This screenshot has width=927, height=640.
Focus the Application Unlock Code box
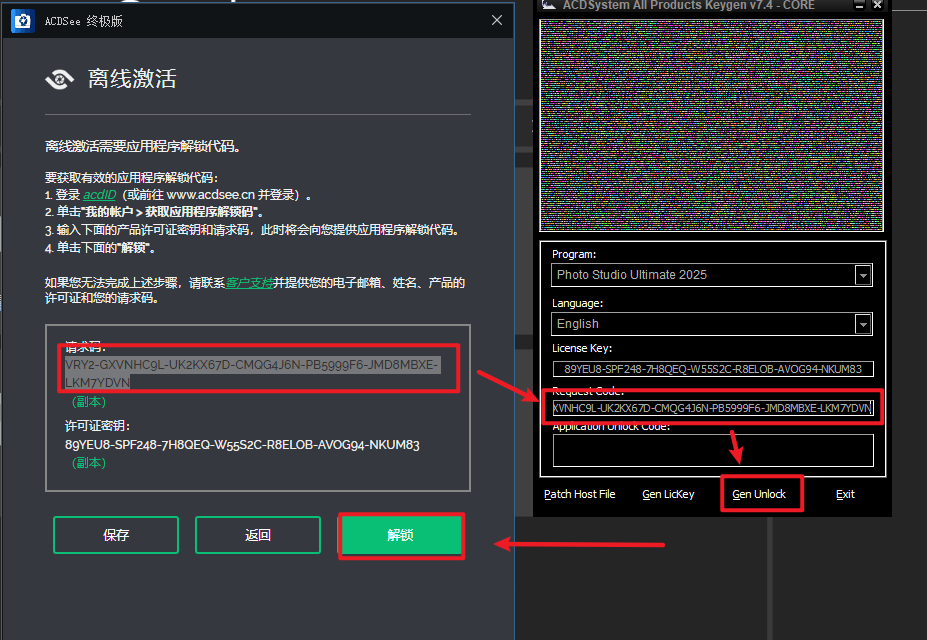[x=712, y=450]
